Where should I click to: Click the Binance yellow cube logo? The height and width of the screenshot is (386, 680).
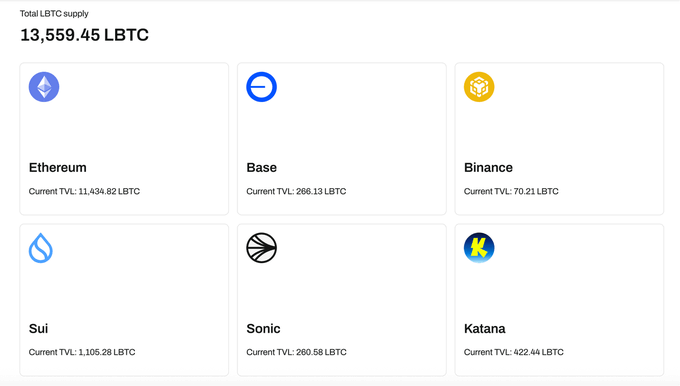pos(479,87)
